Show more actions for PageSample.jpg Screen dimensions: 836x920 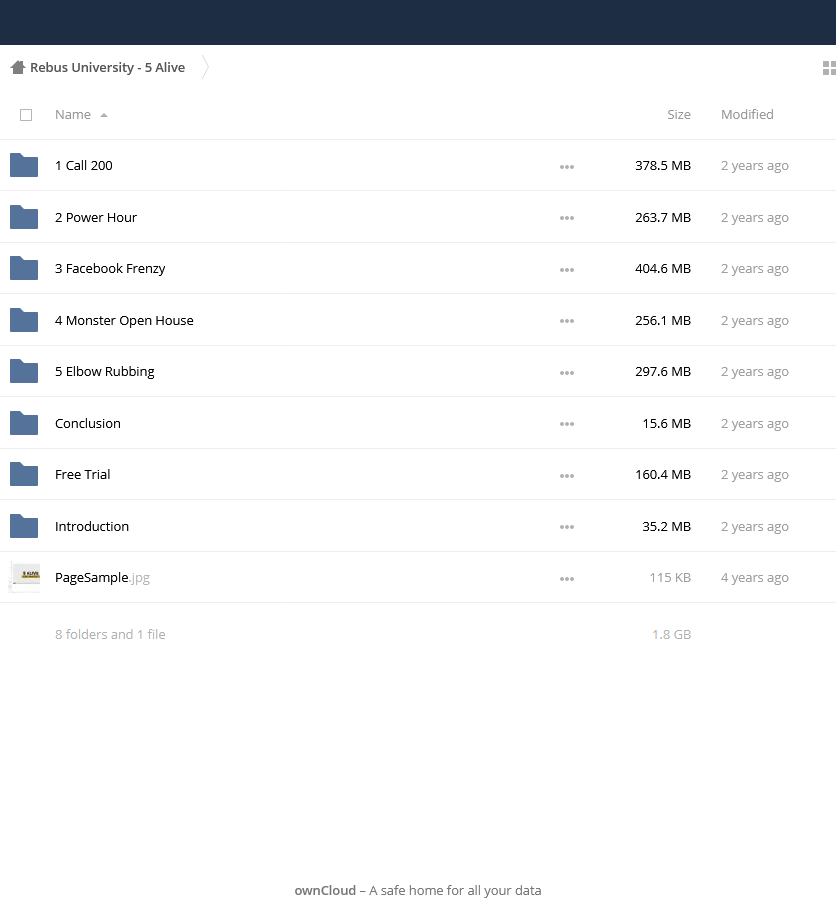(567, 579)
